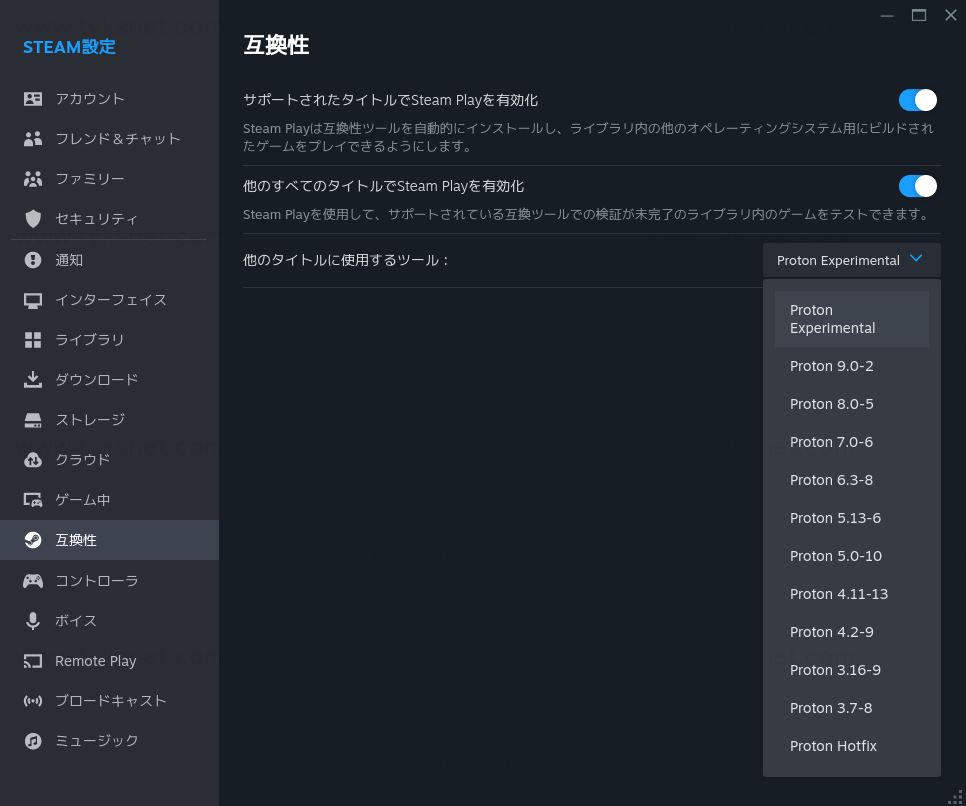Disable Steam Play for supported titles toggle
Screen dimensions: 966x806
[x=917, y=100]
